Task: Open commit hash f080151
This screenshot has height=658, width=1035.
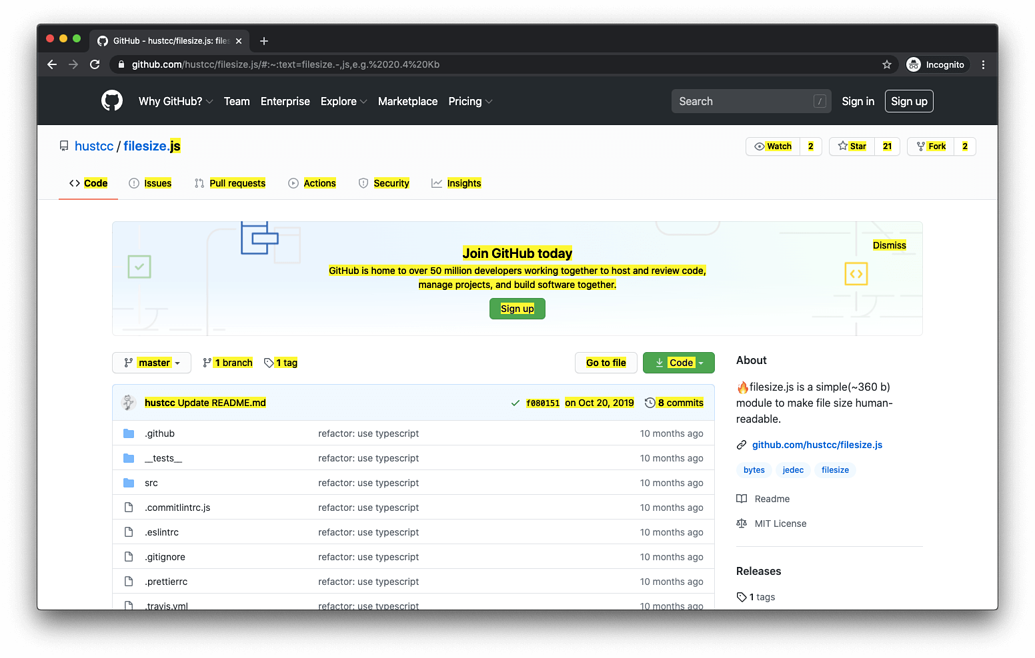Action: [543, 403]
